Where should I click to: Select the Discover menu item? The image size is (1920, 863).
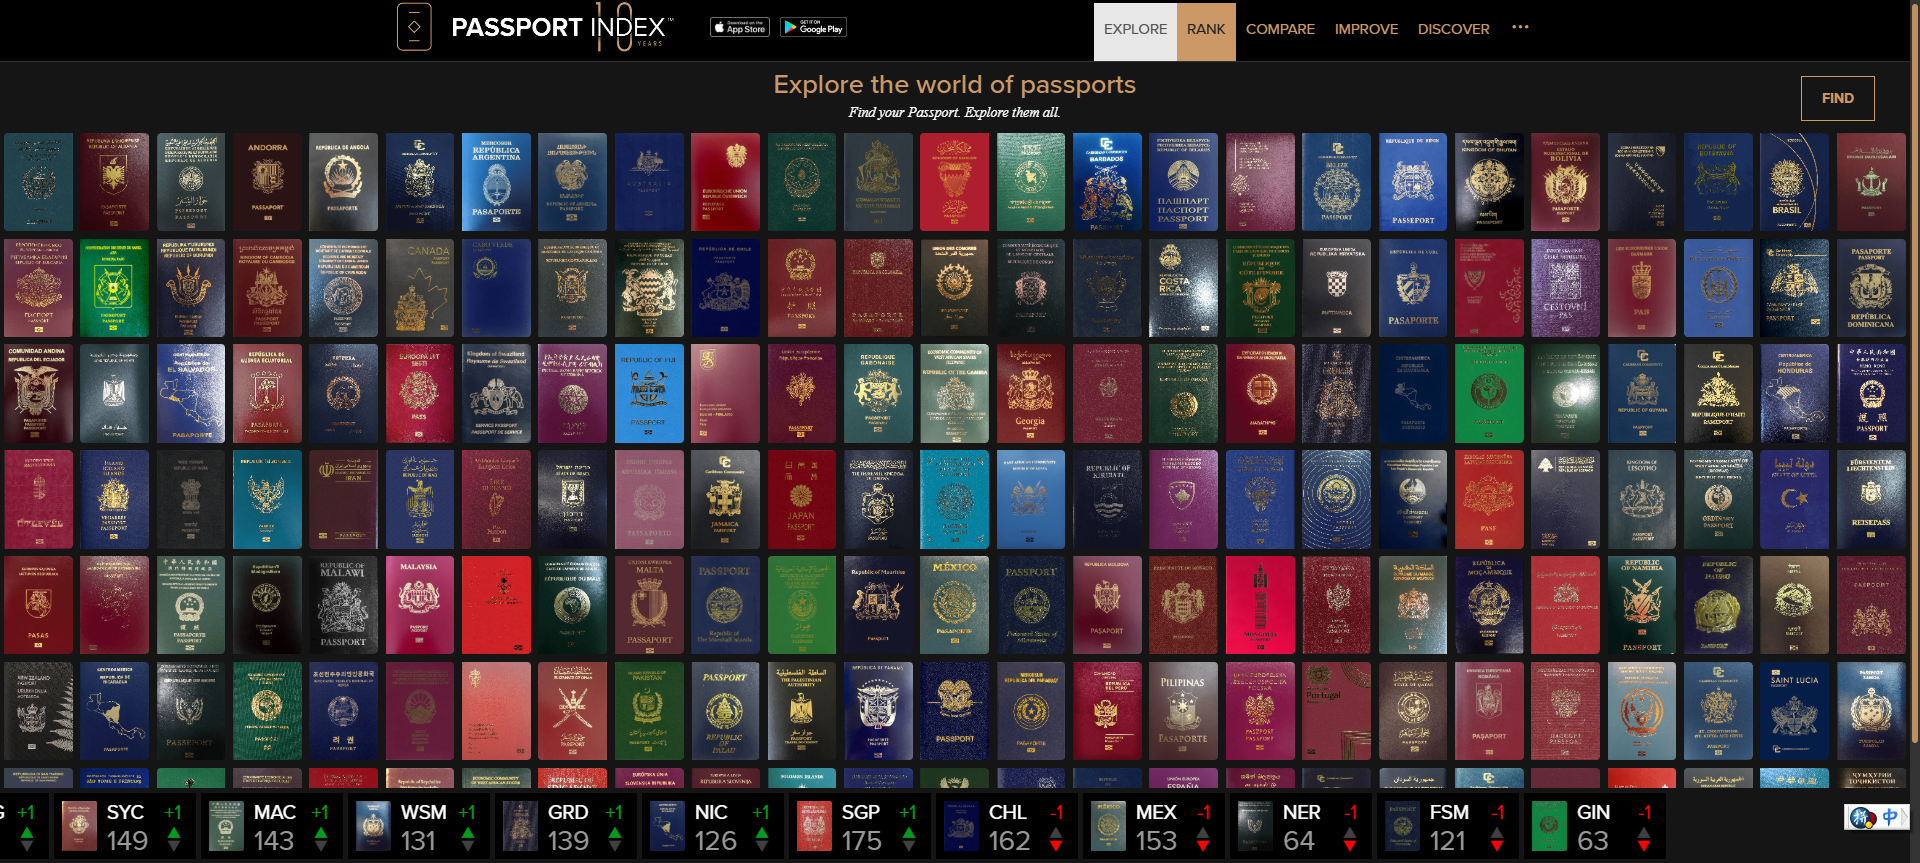[1453, 30]
